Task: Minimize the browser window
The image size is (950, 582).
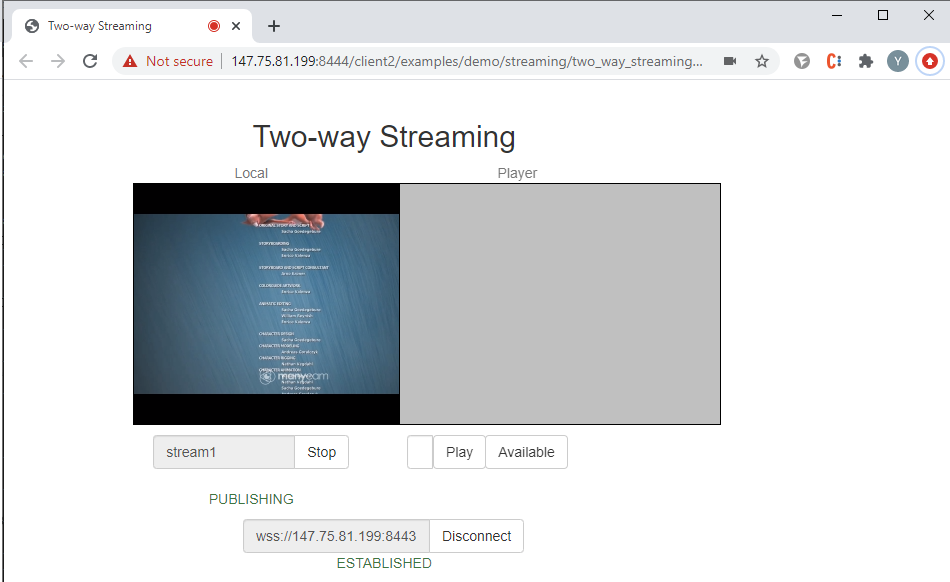Action: [837, 15]
